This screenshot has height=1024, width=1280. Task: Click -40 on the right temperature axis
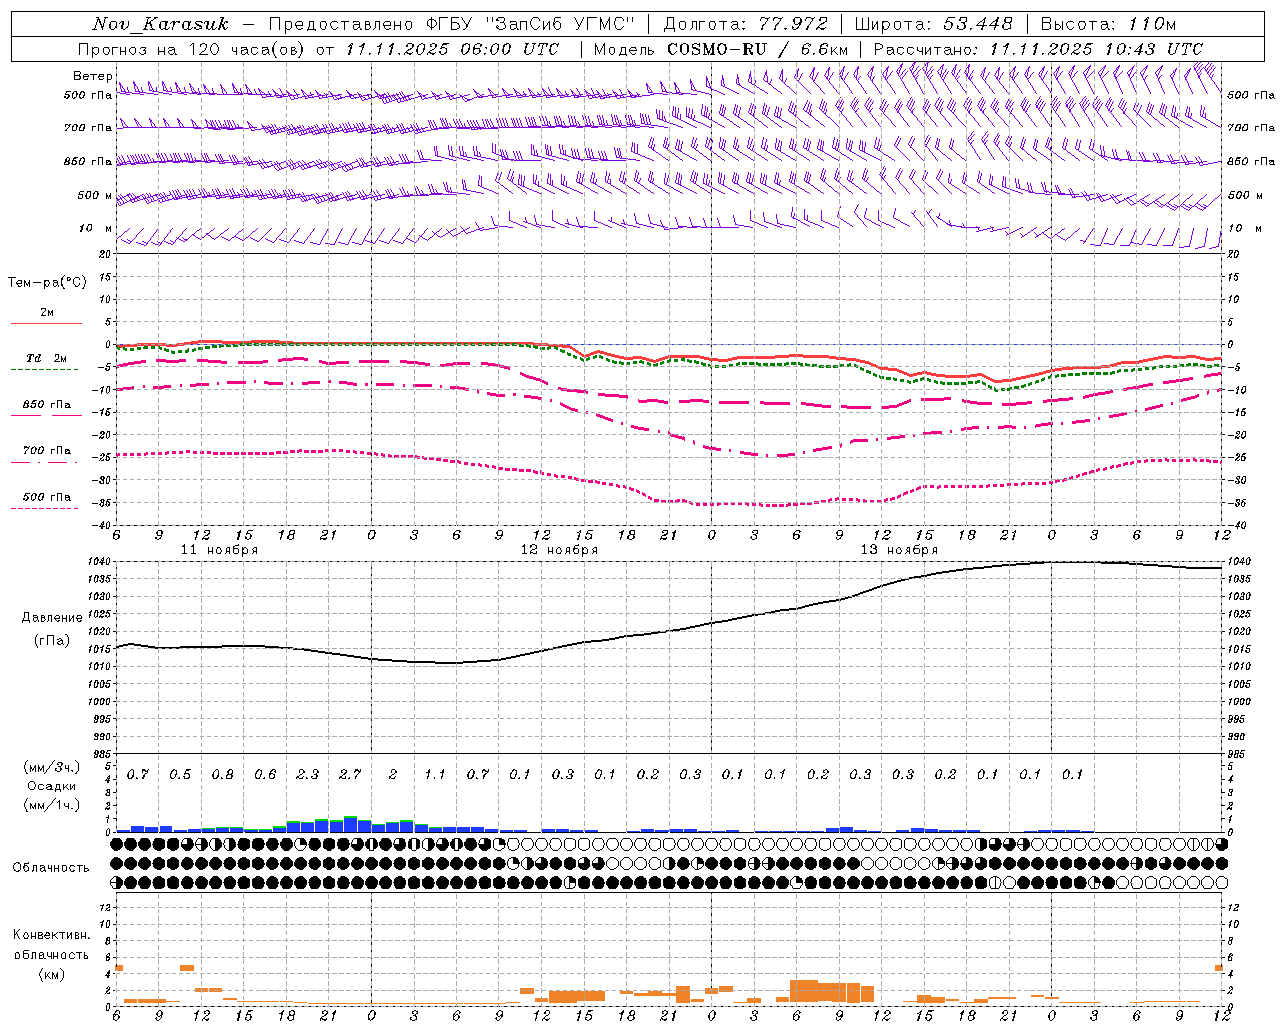(1236, 525)
